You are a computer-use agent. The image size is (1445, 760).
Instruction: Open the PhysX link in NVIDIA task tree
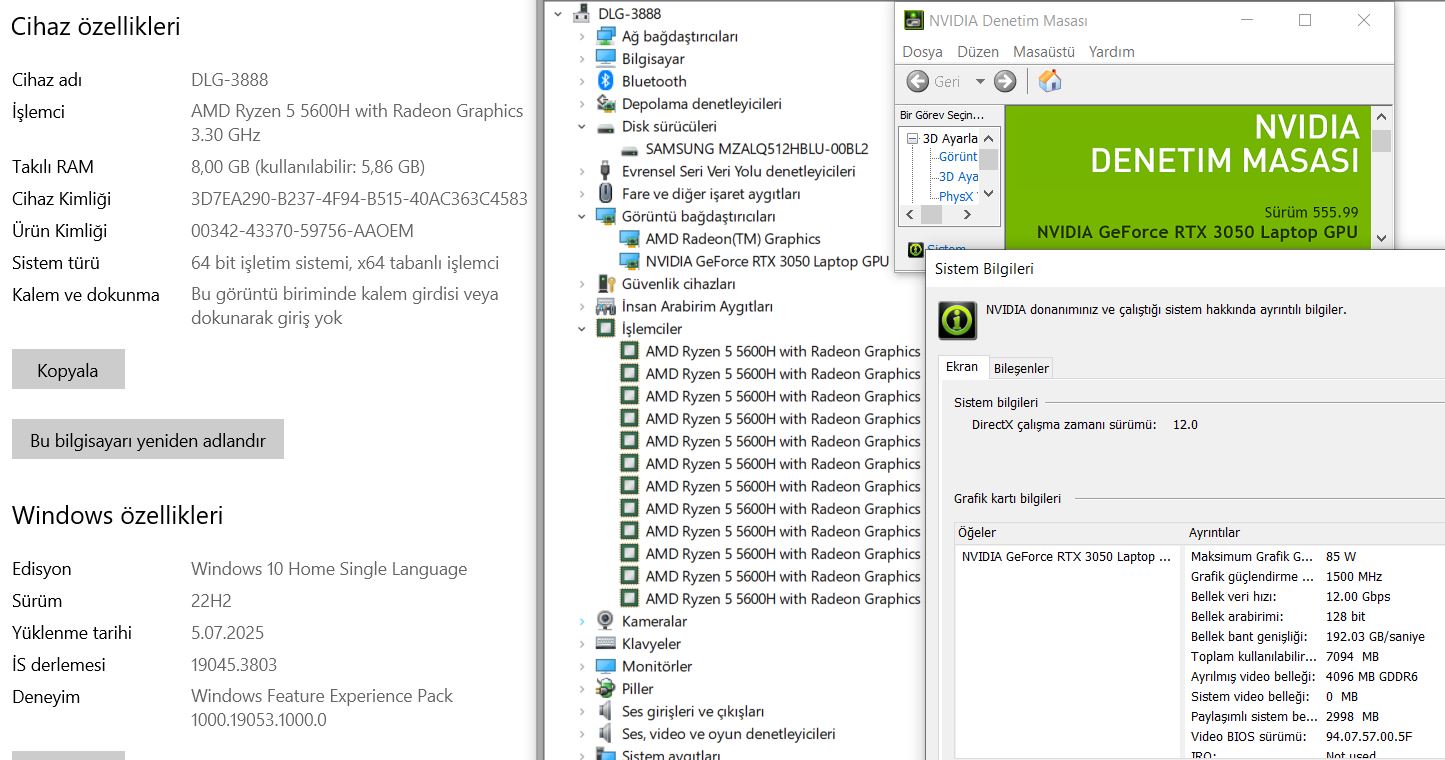(x=957, y=197)
